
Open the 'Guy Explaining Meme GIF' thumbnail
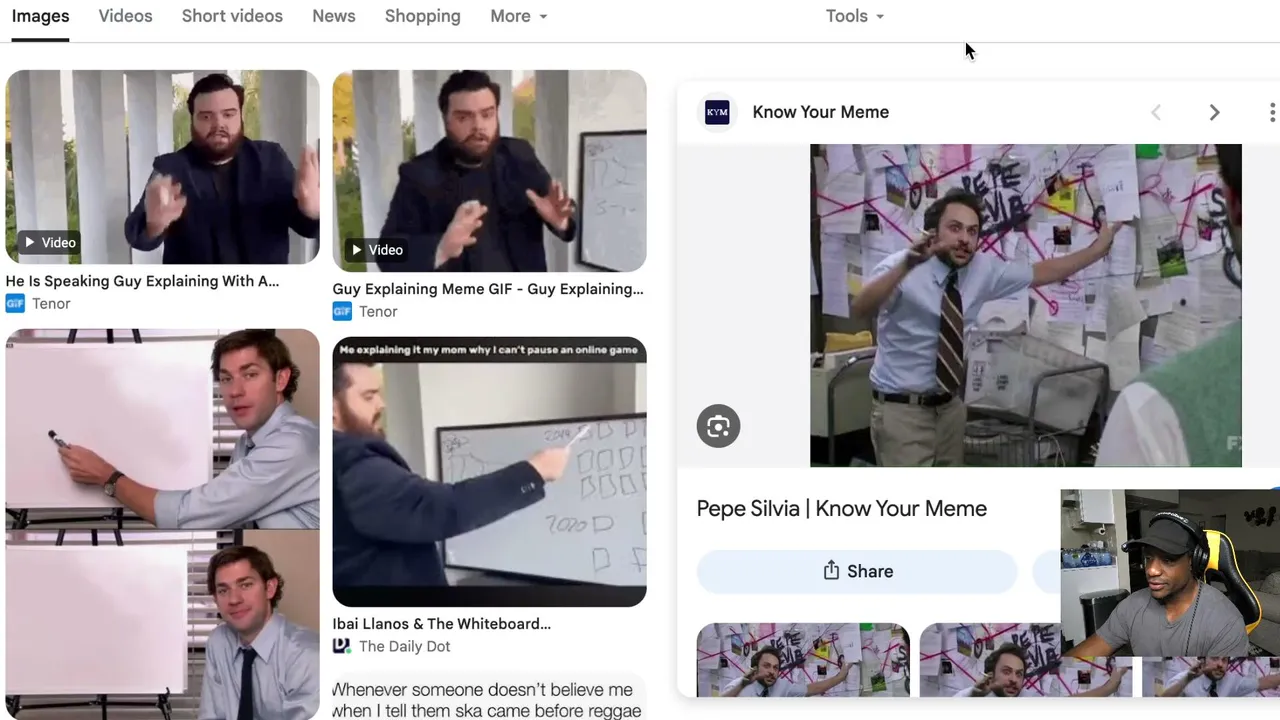(x=490, y=171)
